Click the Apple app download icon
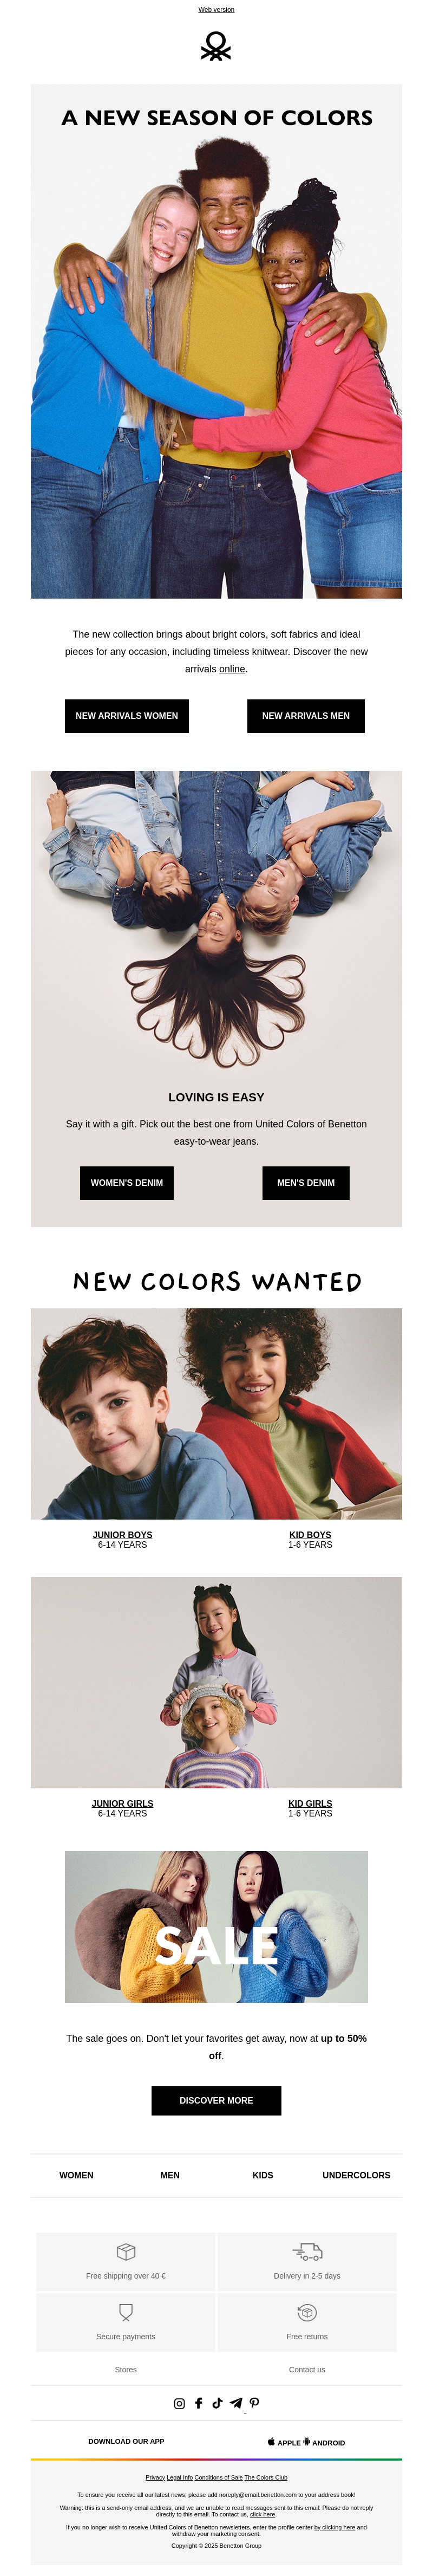The width and height of the screenshot is (433, 2576). pyautogui.click(x=271, y=2441)
